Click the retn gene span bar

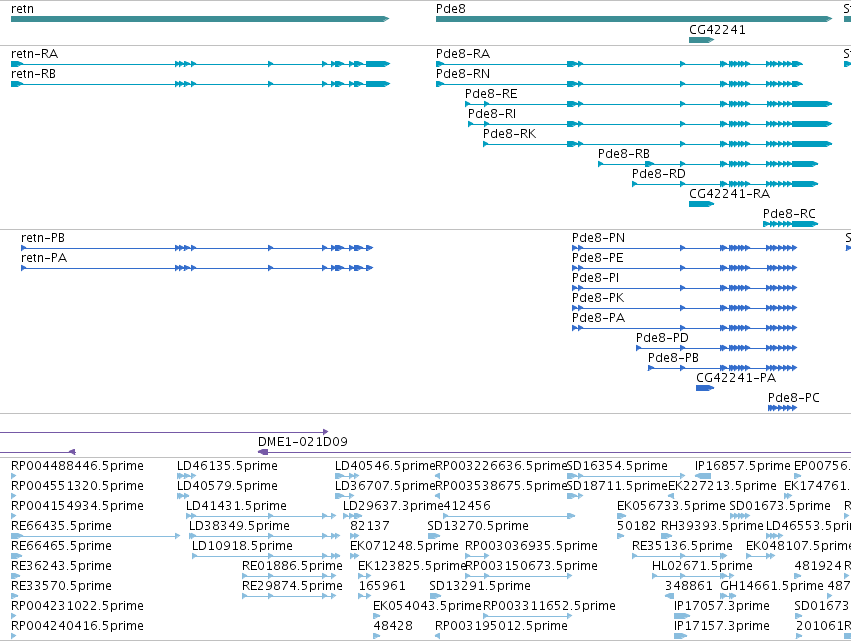tap(200, 19)
